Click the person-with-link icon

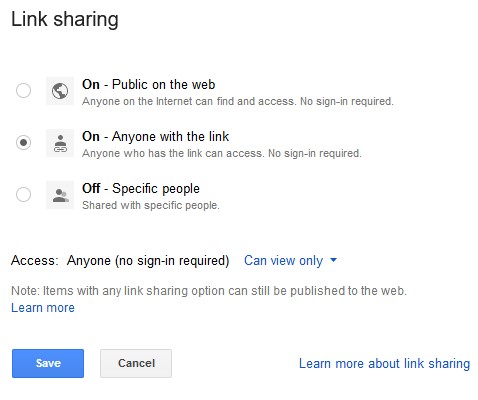(60, 143)
